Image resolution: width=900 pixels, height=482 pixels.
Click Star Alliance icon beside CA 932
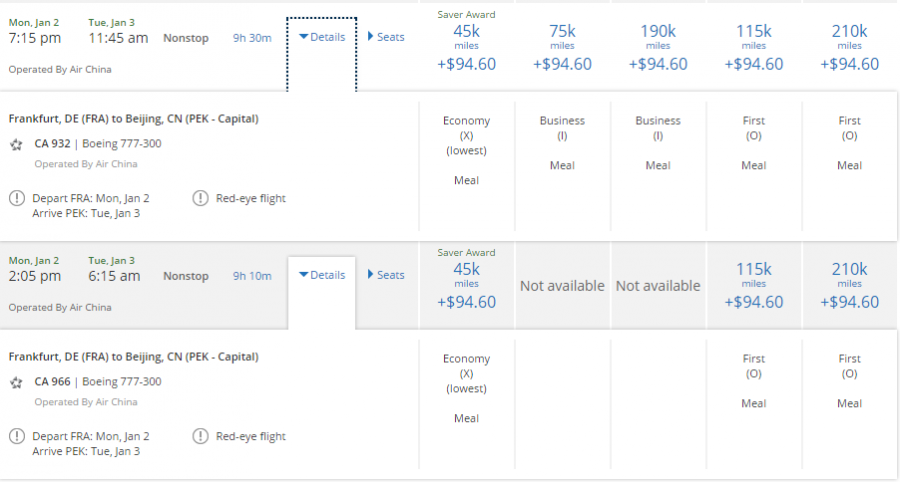[x=16, y=144]
